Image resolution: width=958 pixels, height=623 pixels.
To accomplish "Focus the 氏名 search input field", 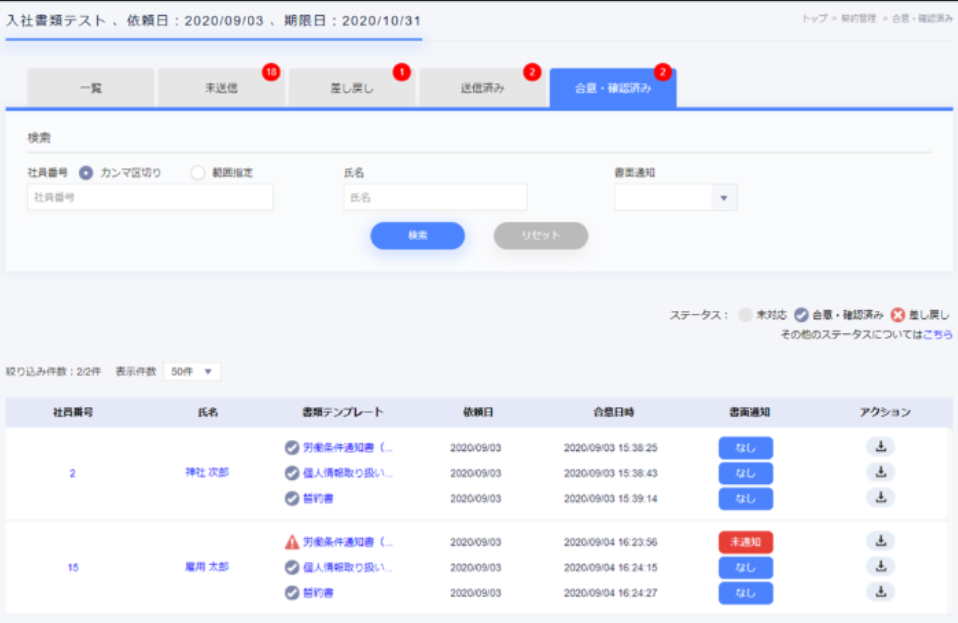I will [x=435, y=198].
